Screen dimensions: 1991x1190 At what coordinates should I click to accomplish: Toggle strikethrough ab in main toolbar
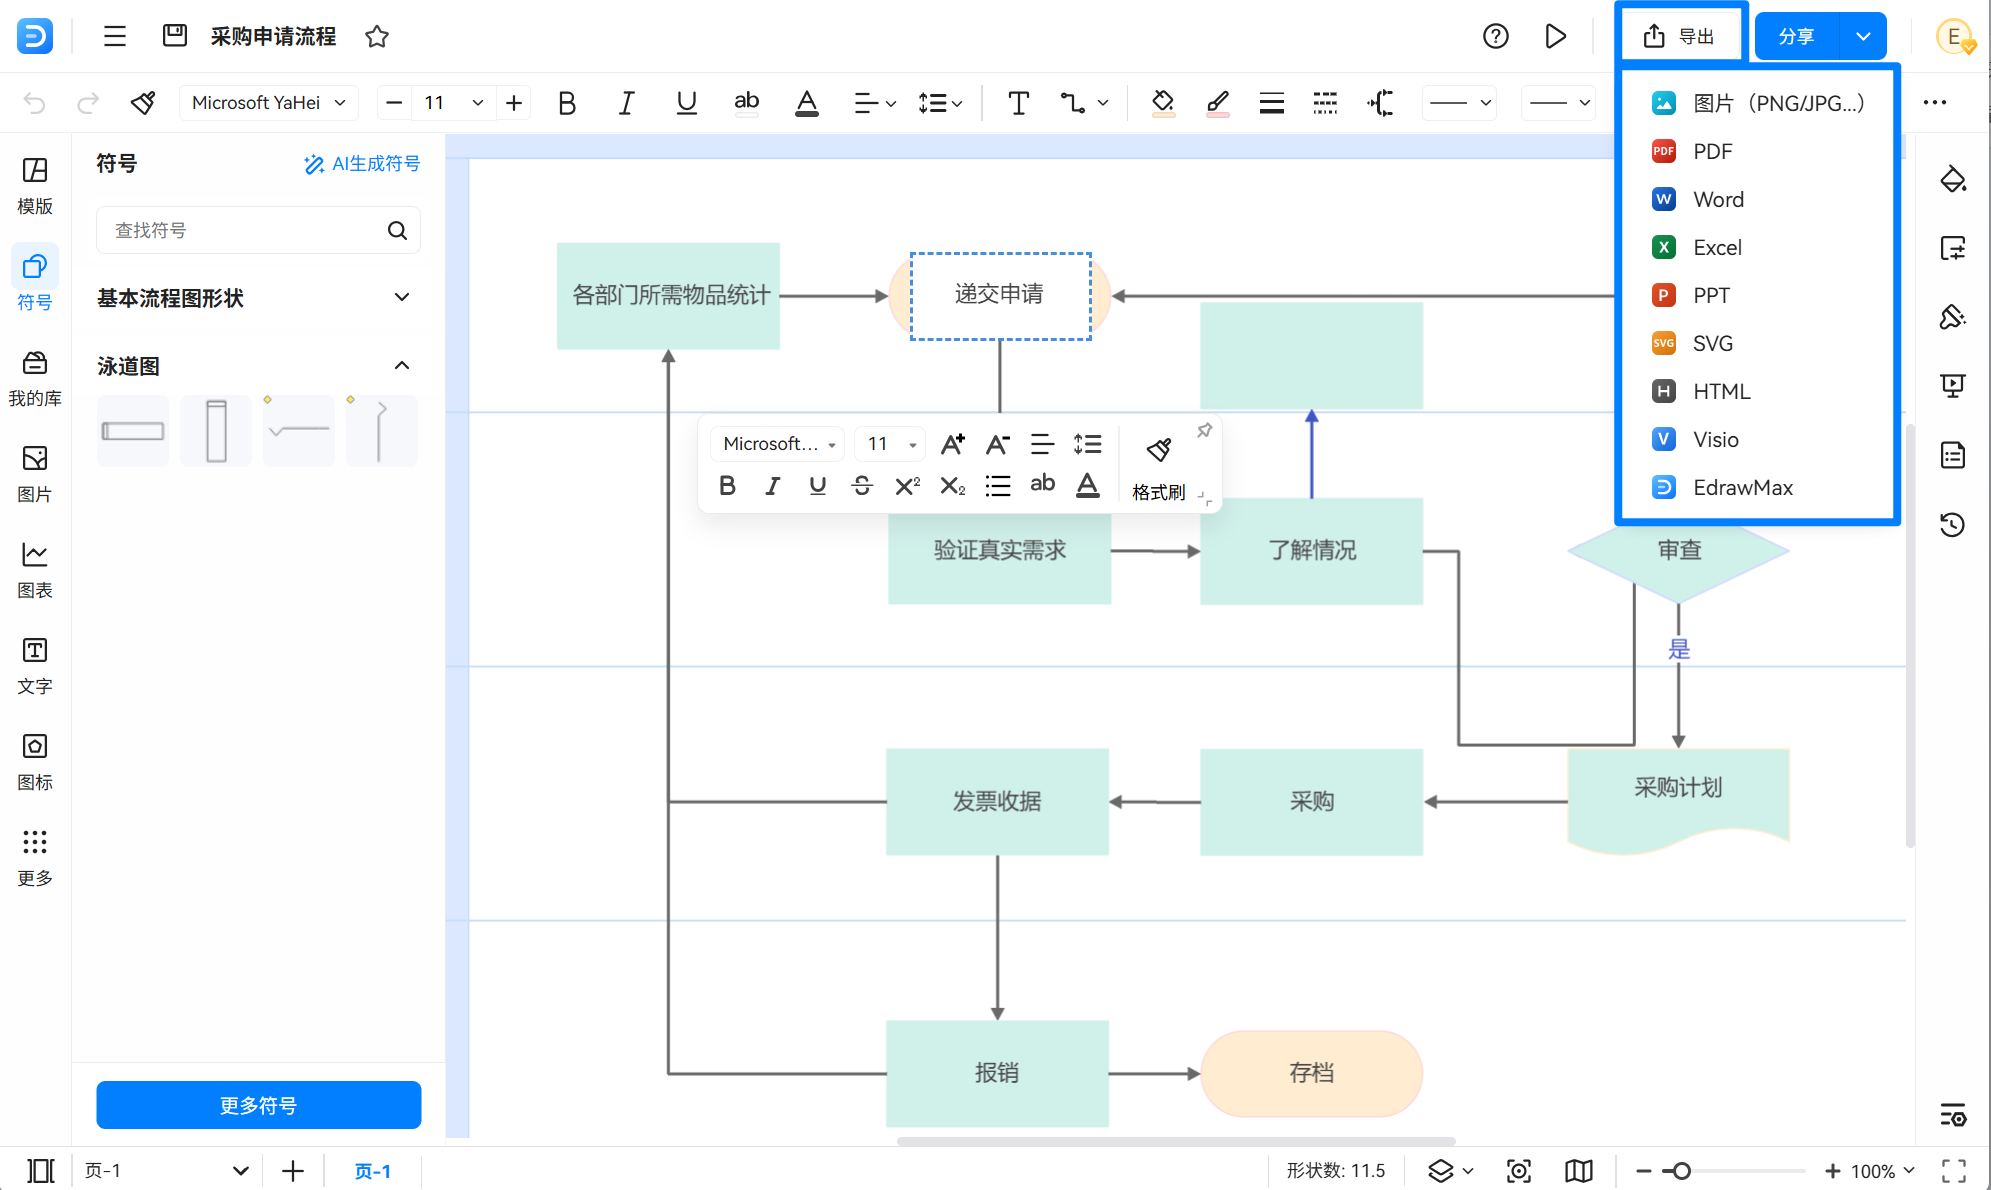pos(746,103)
